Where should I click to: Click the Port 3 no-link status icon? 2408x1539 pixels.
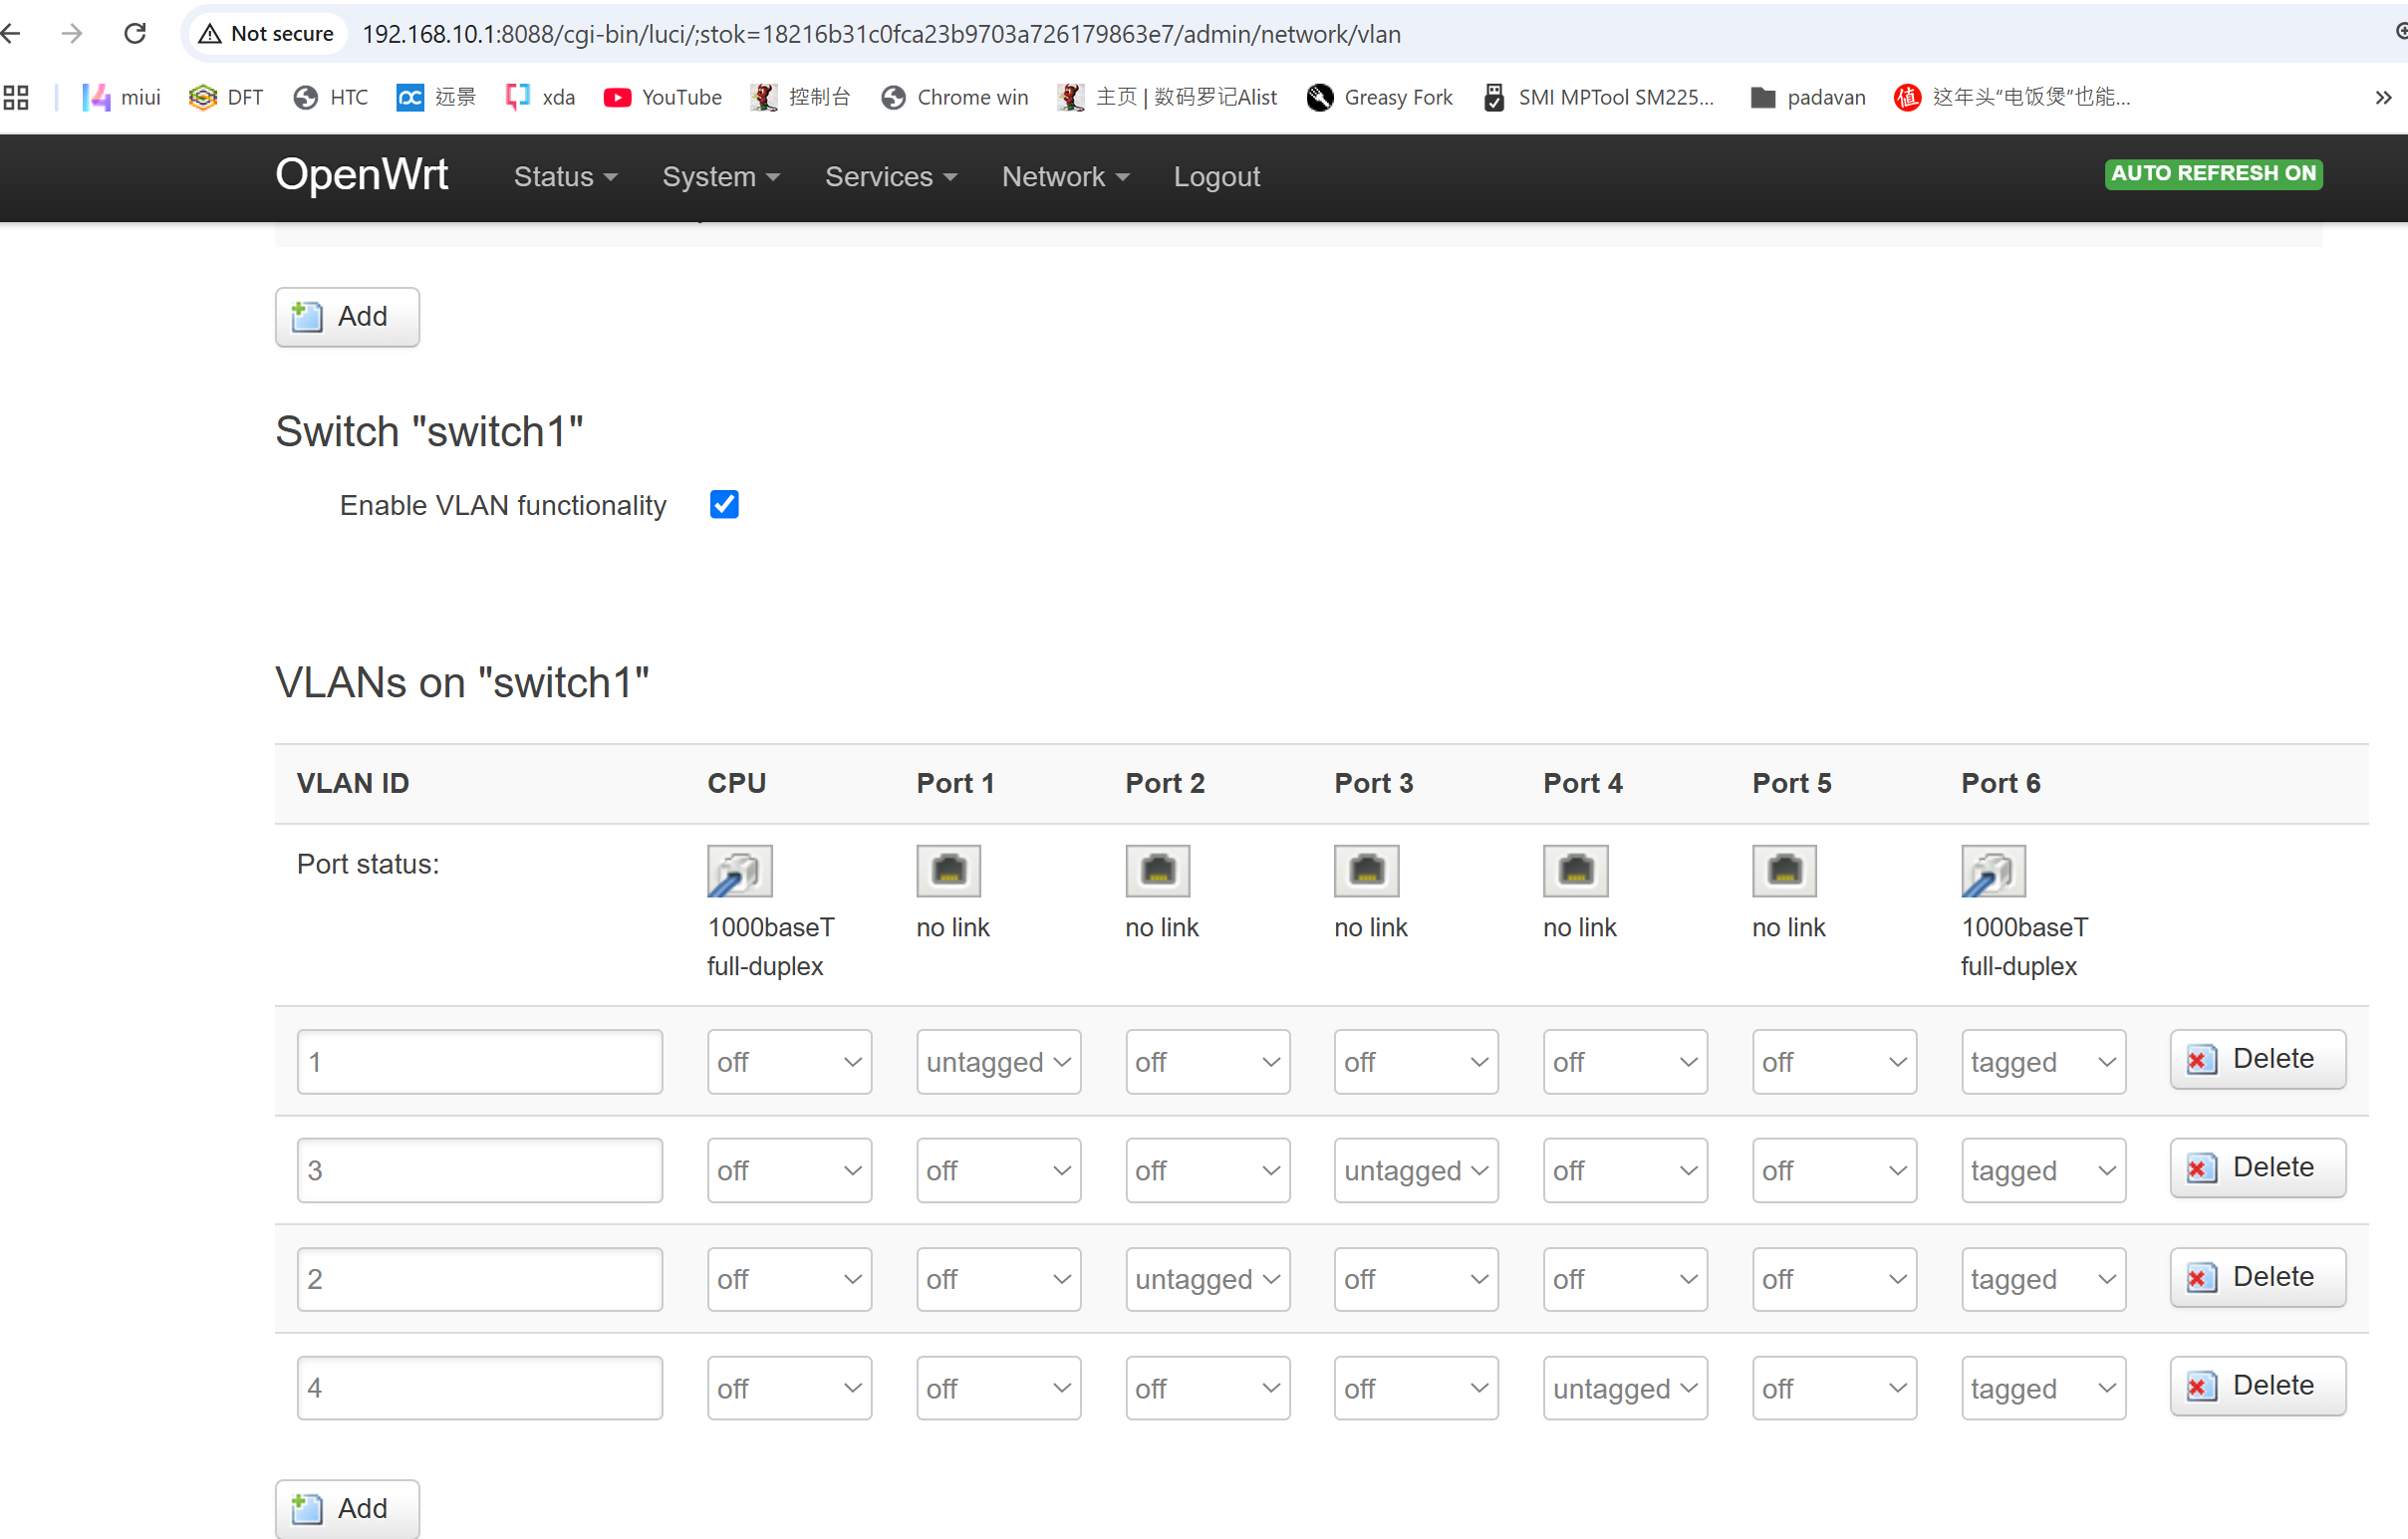pyautogui.click(x=1366, y=870)
